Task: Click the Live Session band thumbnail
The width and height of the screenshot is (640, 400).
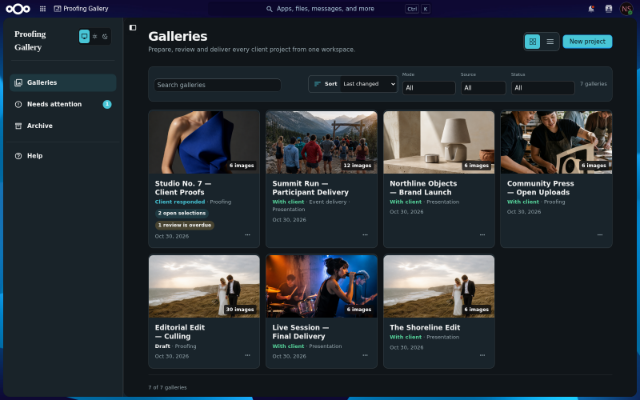Action: 322,287
